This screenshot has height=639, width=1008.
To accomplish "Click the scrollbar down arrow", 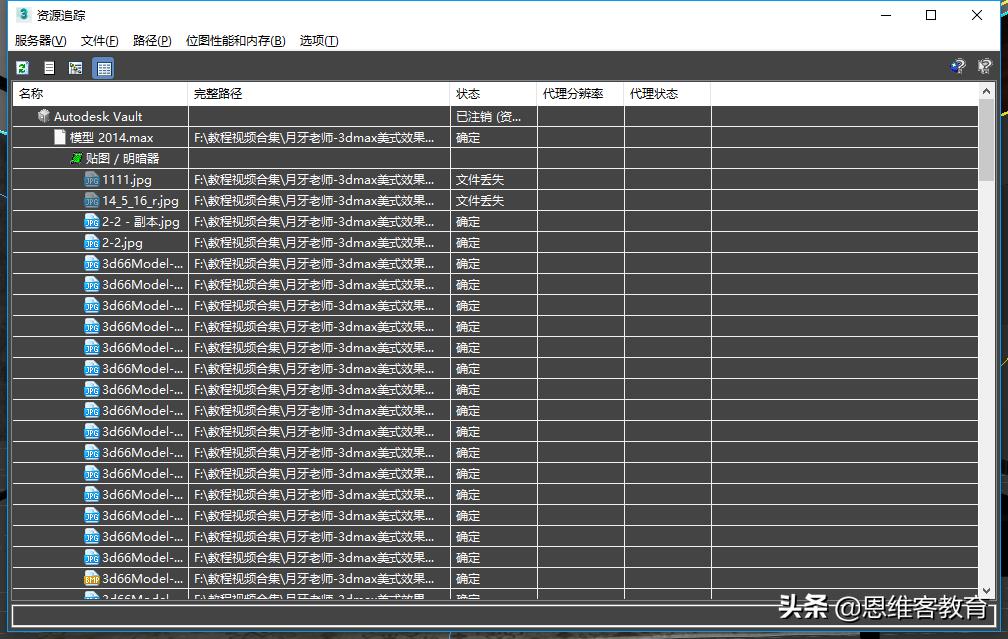I will point(986,591).
